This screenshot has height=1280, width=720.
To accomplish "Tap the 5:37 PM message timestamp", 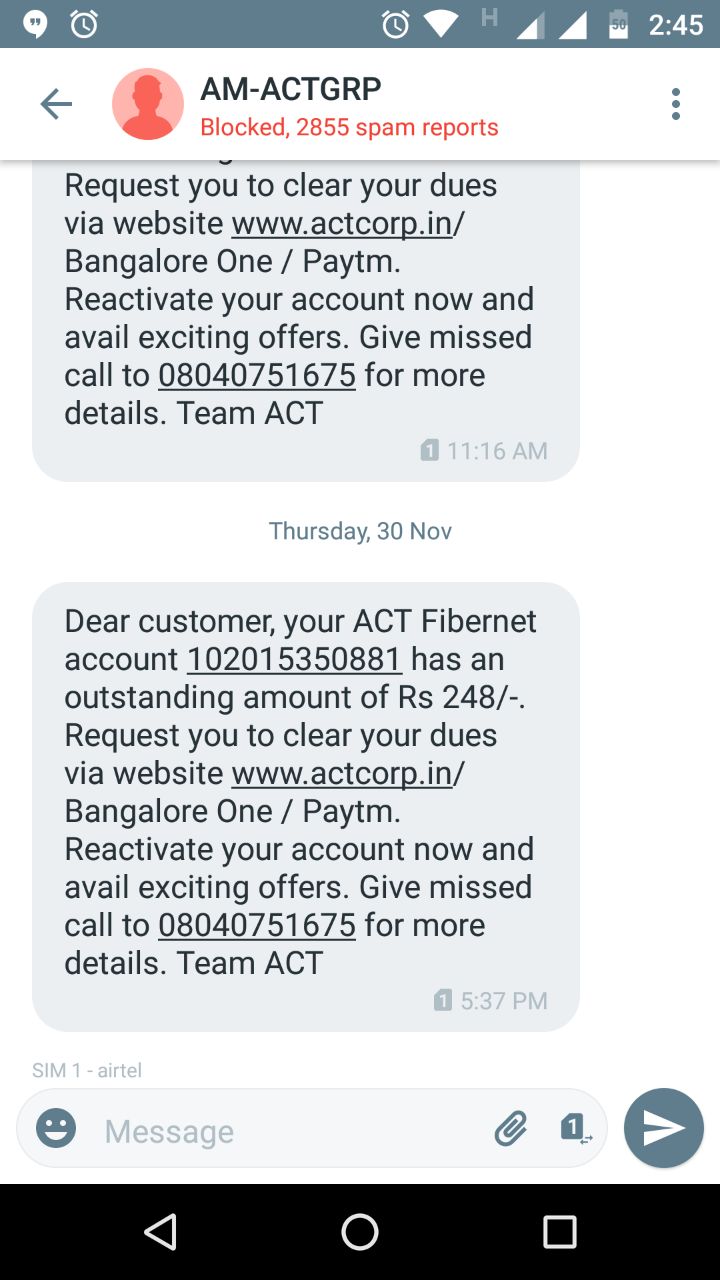I will click(503, 1001).
